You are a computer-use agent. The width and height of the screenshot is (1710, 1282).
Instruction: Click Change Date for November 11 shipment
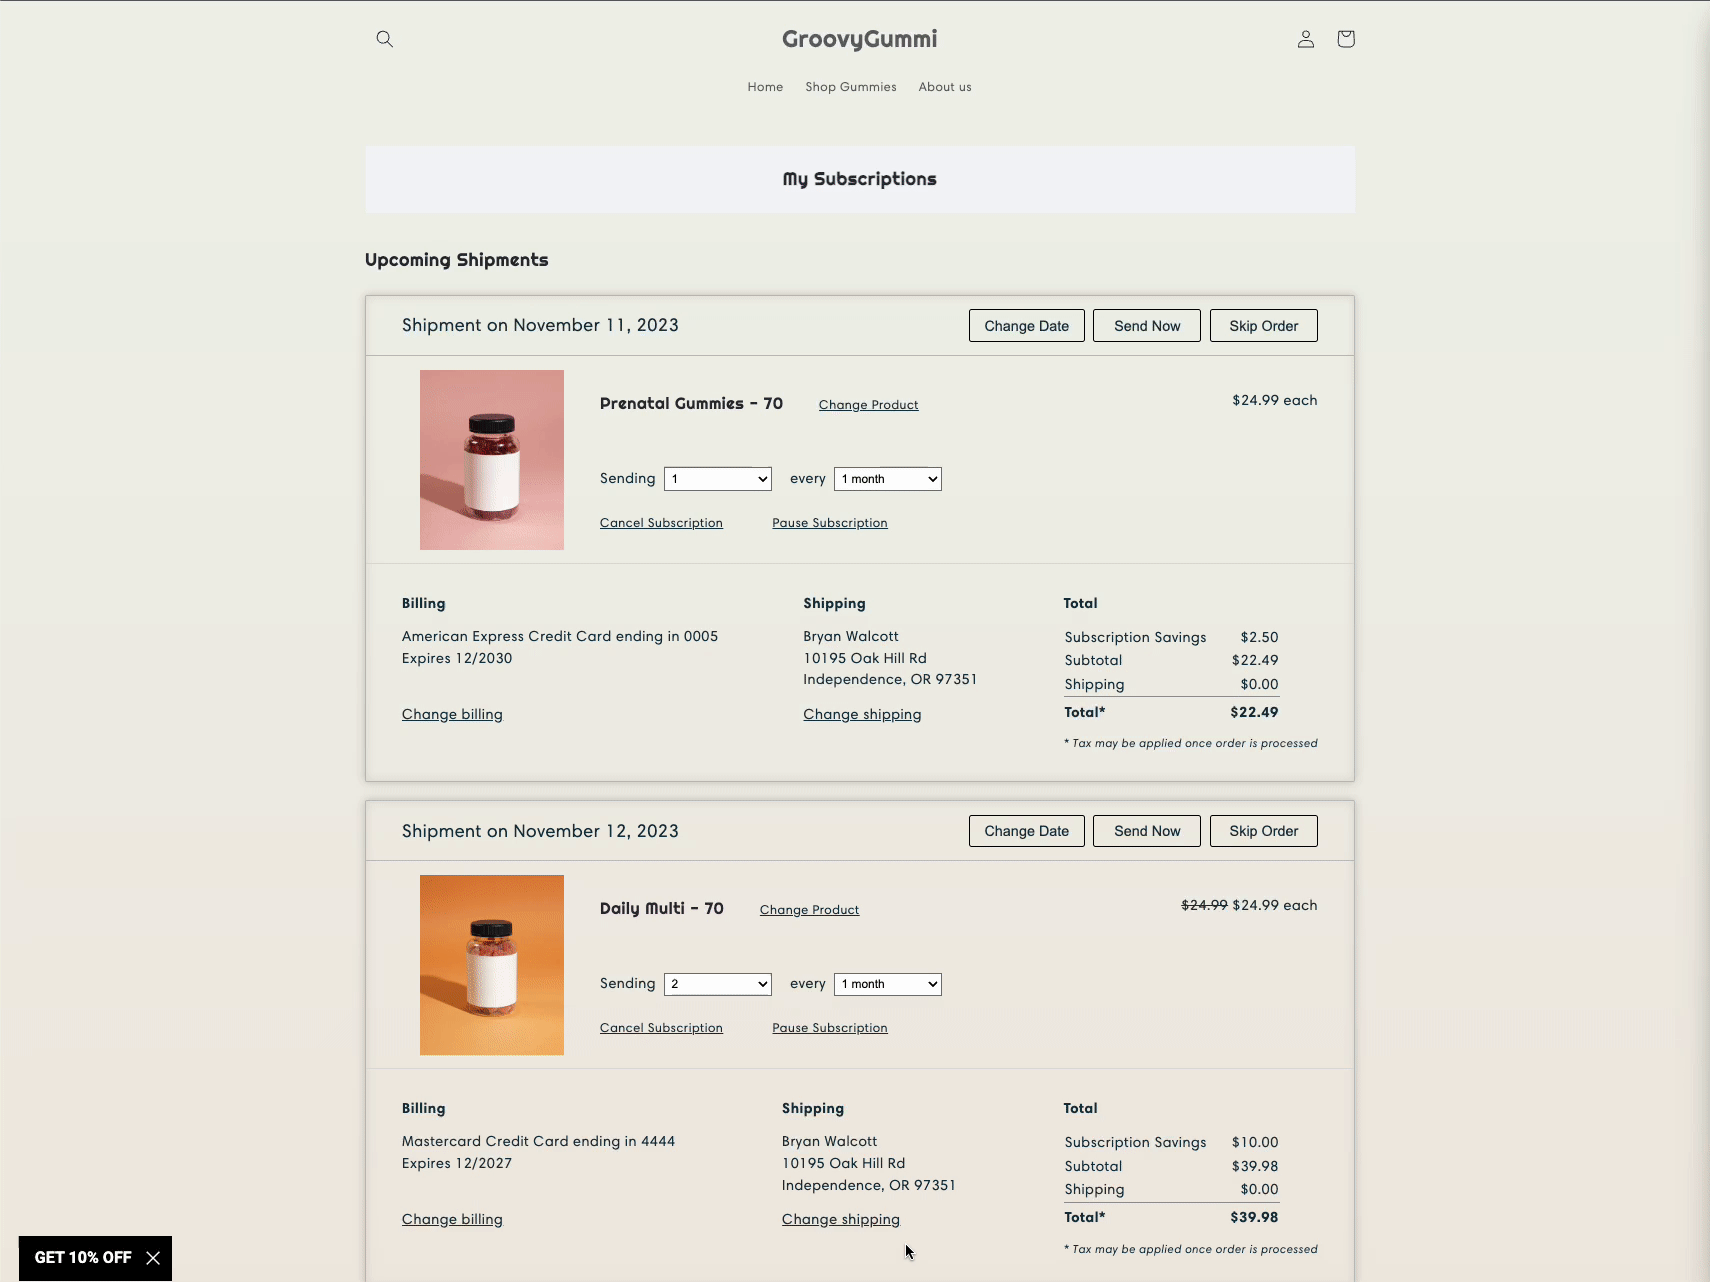[1026, 325]
